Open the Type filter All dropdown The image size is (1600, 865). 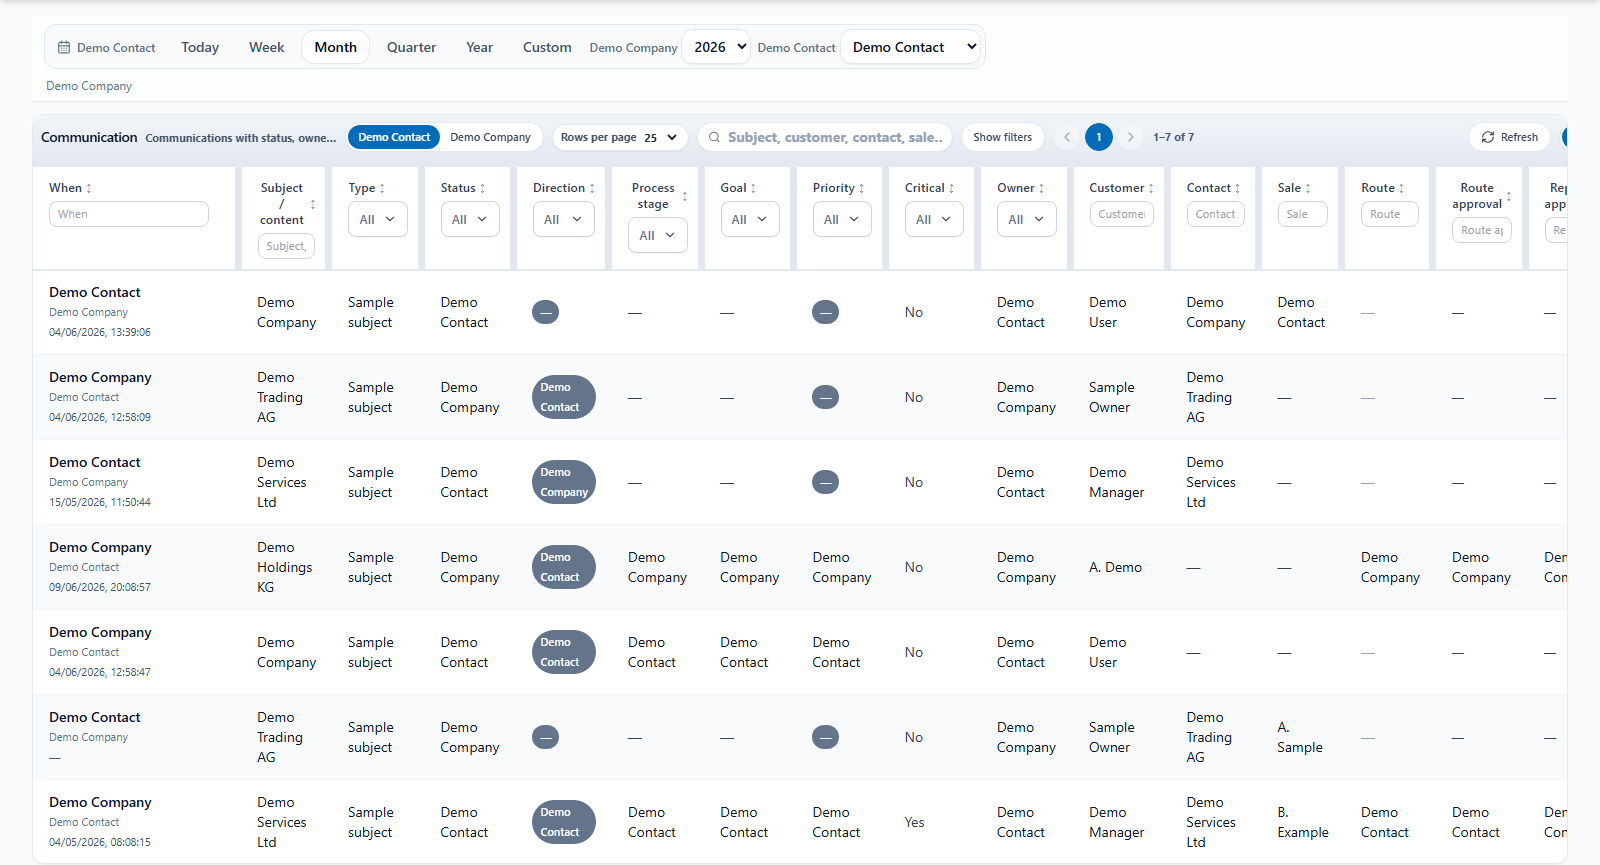coord(377,219)
